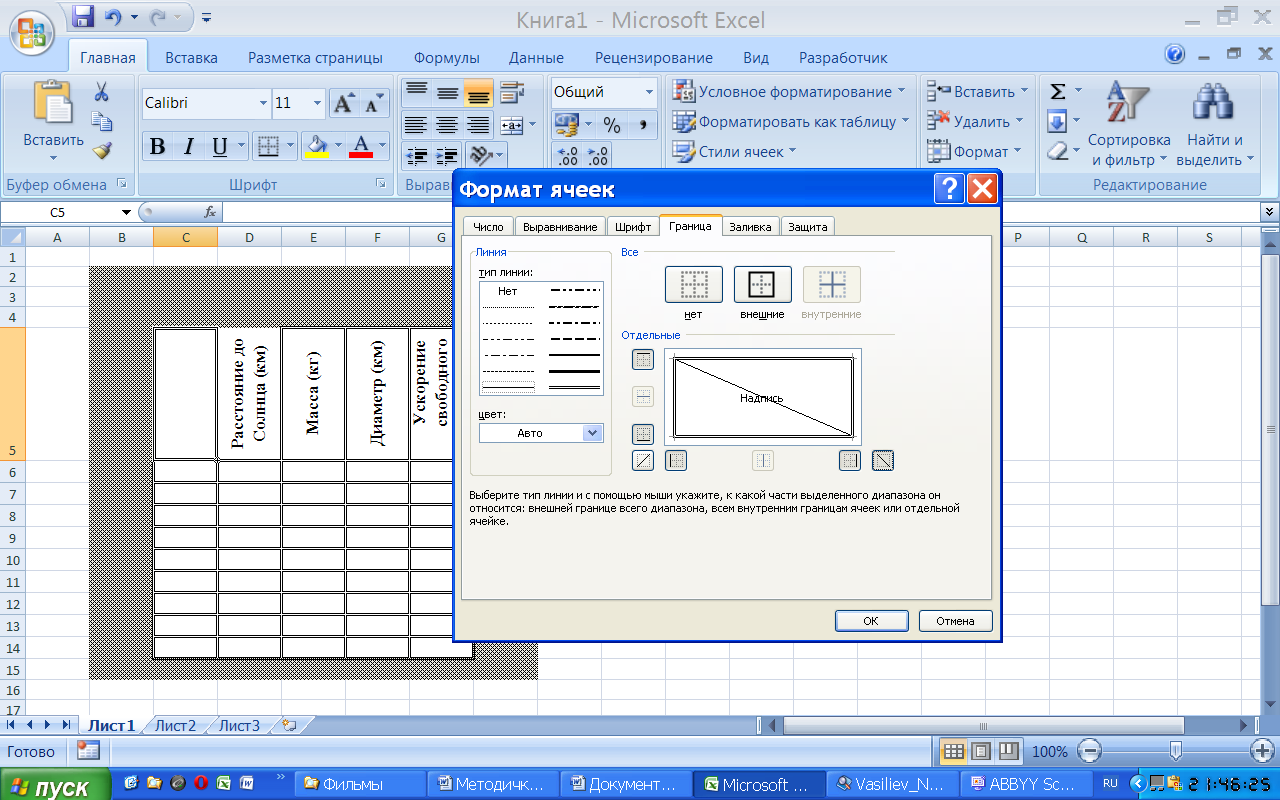The width and height of the screenshot is (1280, 800).
Task: Click the merge and center cells icon
Action: (511, 125)
